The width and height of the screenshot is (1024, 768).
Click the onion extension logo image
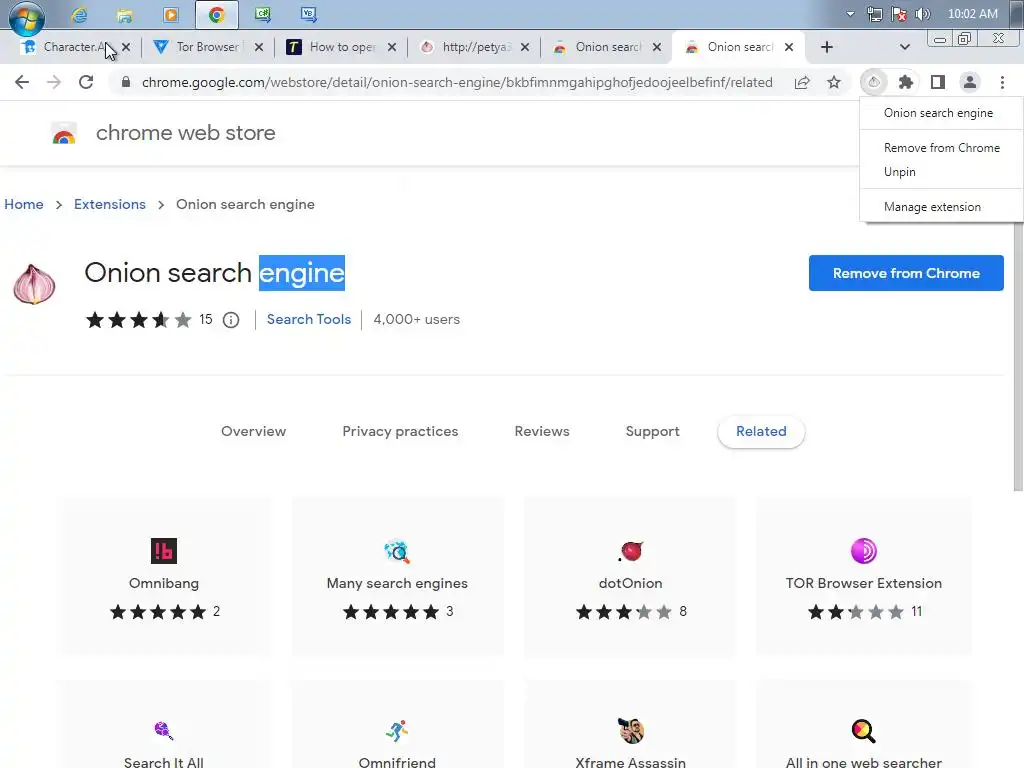(x=35, y=285)
